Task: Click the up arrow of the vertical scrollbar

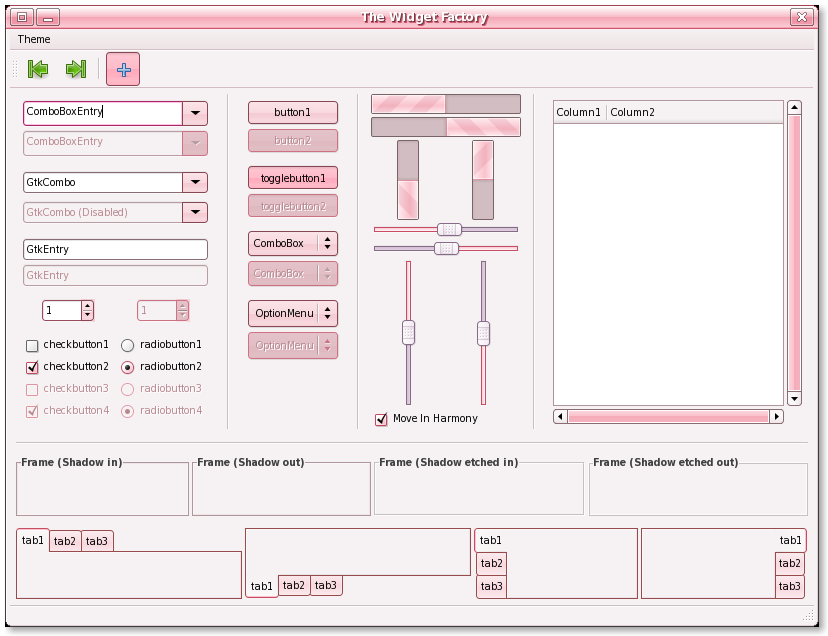Action: point(794,108)
